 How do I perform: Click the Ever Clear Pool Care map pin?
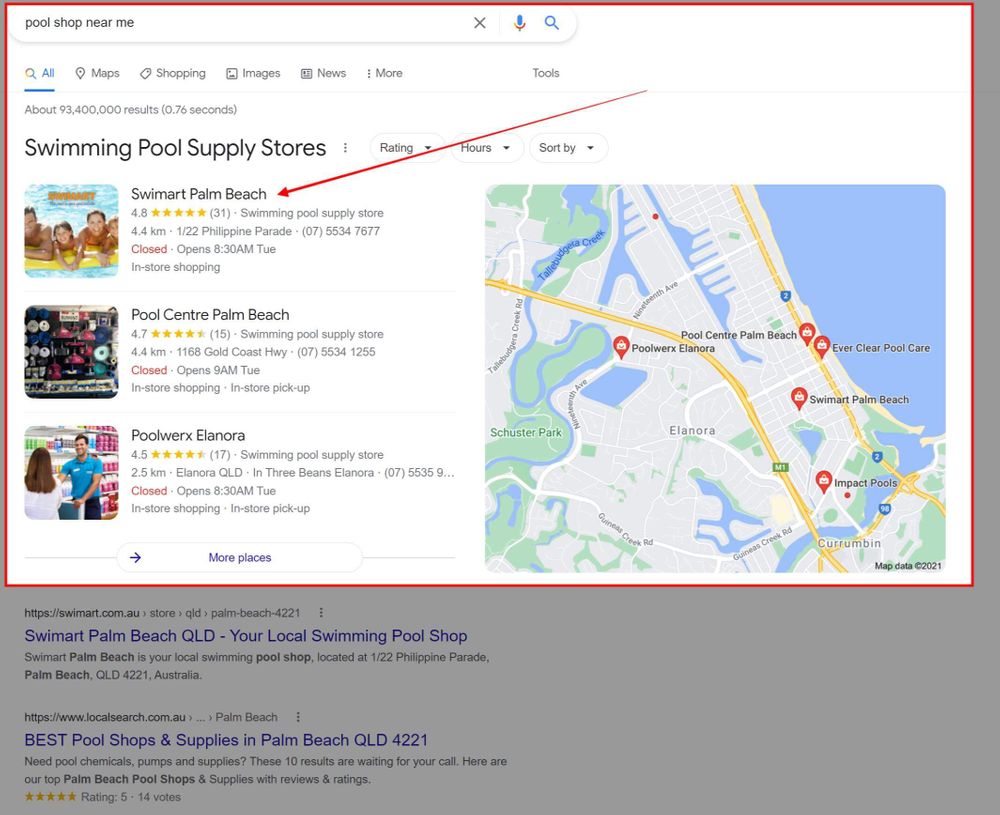822,346
